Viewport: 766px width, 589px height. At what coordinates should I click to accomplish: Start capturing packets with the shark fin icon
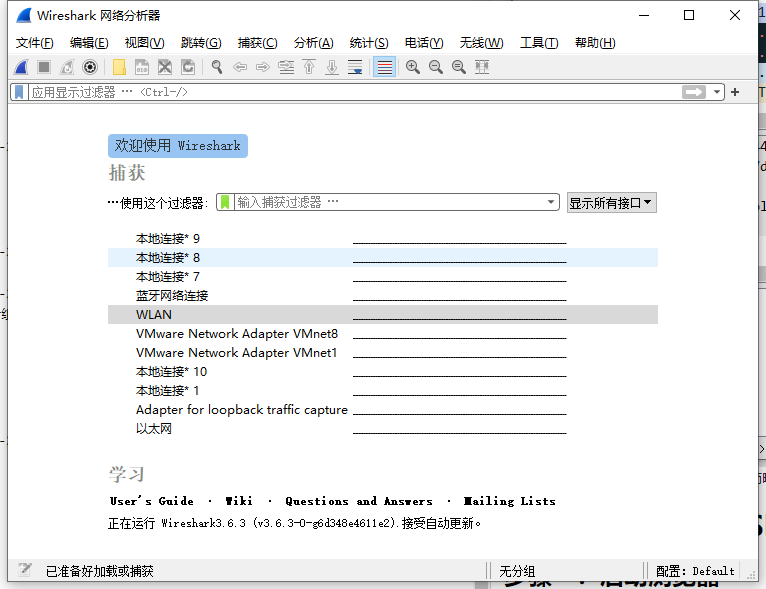(21, 67)
